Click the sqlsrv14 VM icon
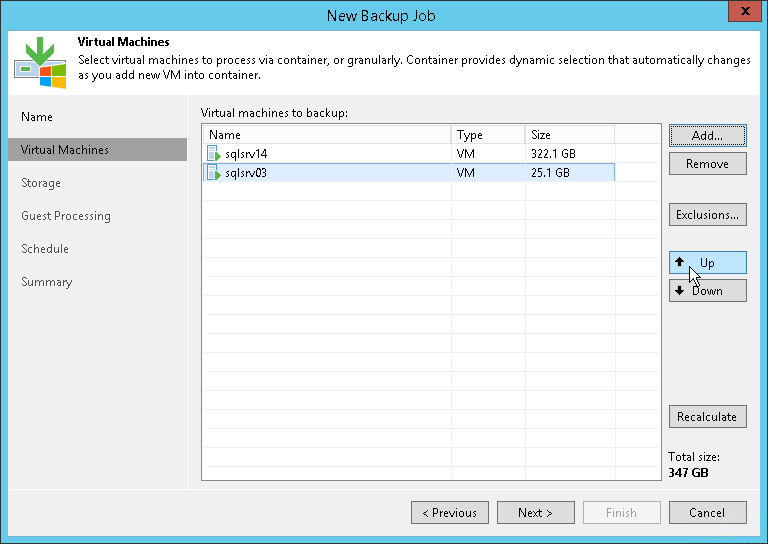This screenshot has height=544, width=768. click(213, 154)
